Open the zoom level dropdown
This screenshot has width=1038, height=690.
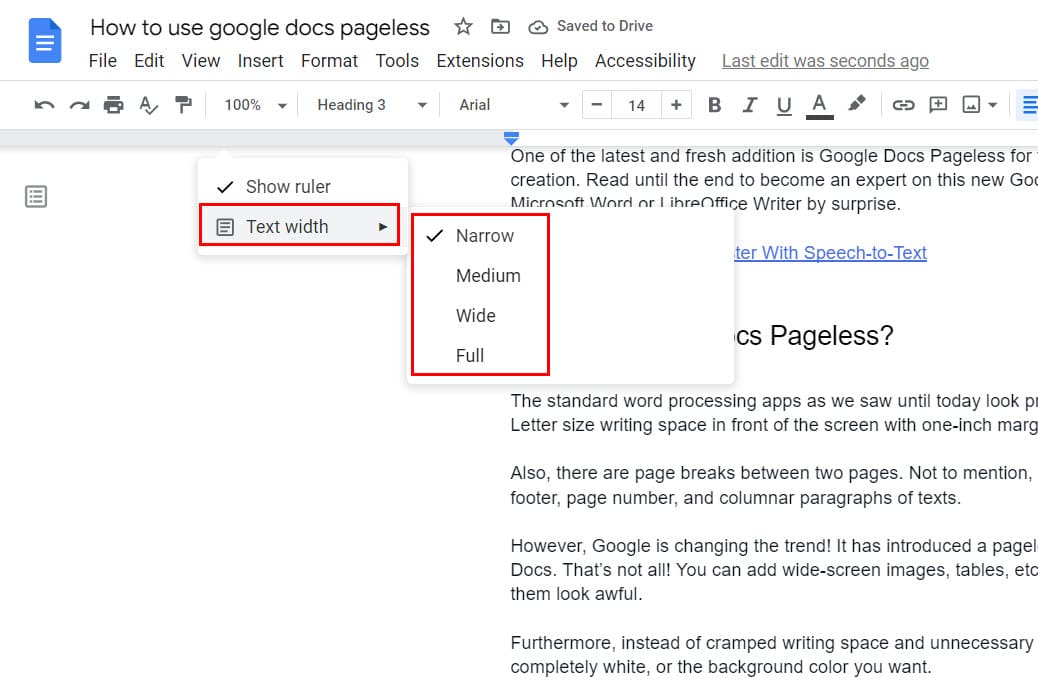tap(253, 104)
